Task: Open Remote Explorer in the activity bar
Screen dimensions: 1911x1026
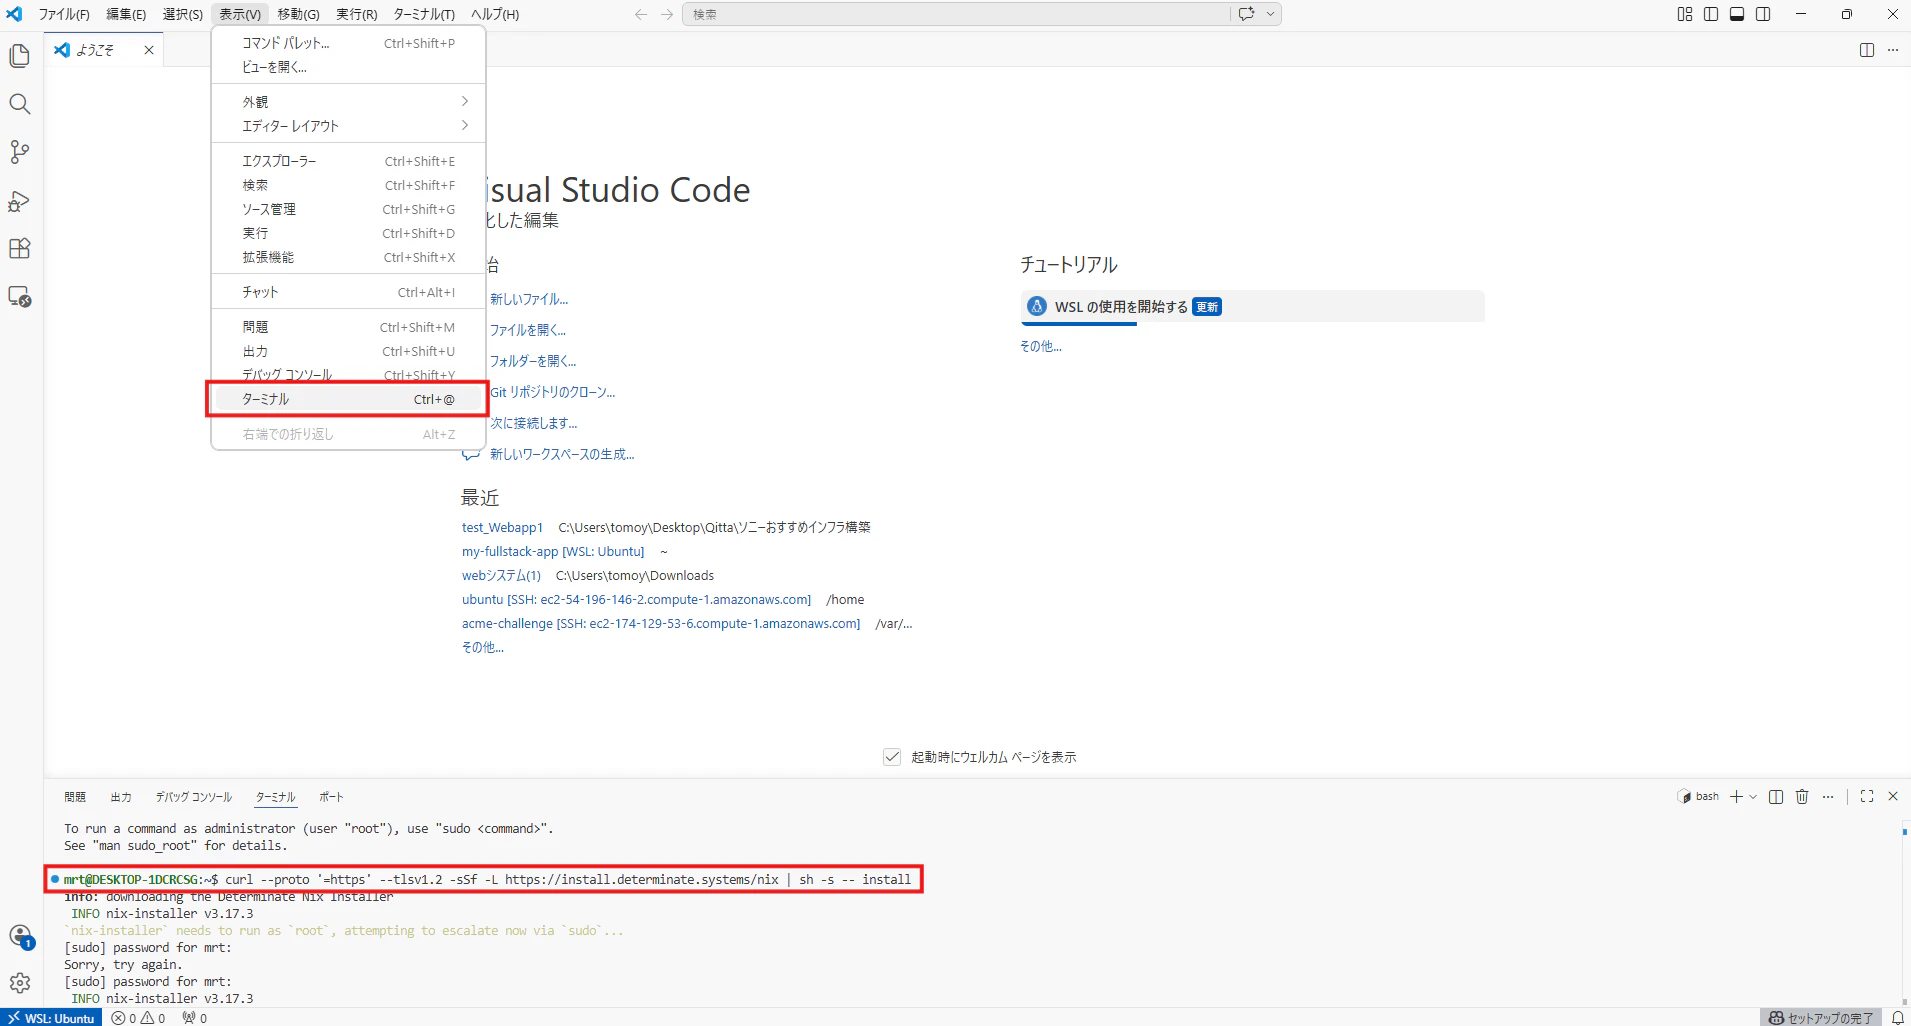Action: pyautogui.click(x=20, y=297)
